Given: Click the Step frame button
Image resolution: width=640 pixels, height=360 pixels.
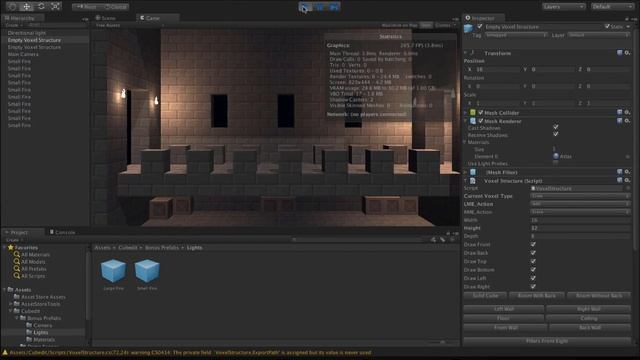Looking at the screenshot, I should (334, 7).
